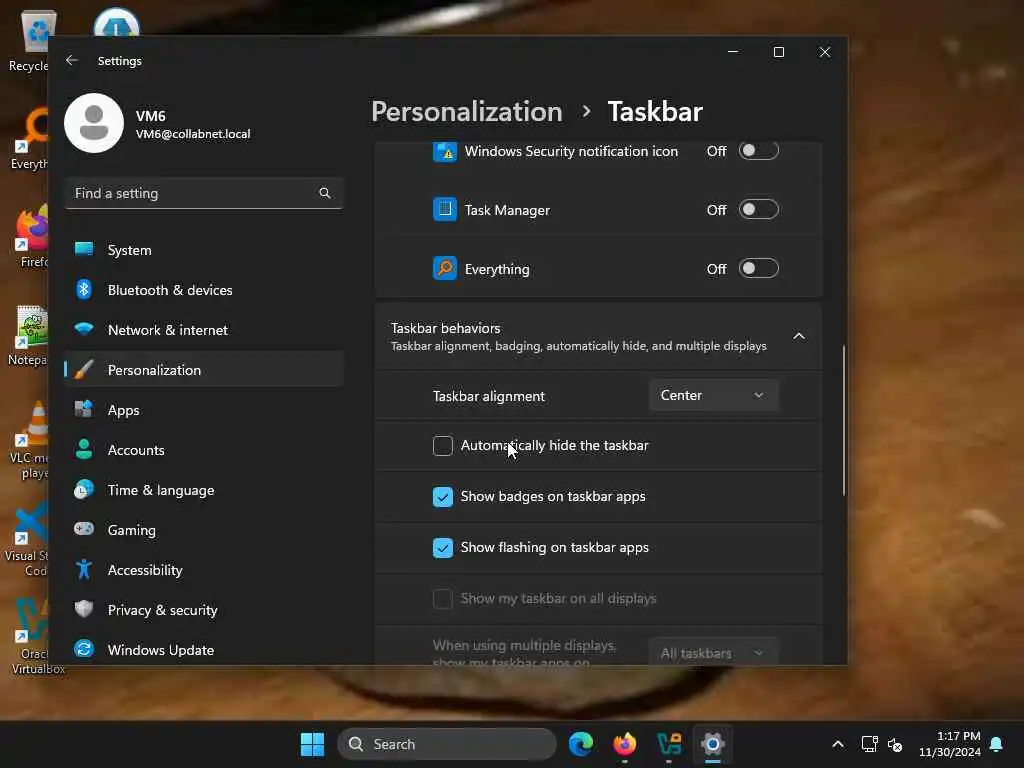The height and width of the screenshot is (768, 1024).
Task: Click the muted volume tray icon
Action: coord(895,744)
